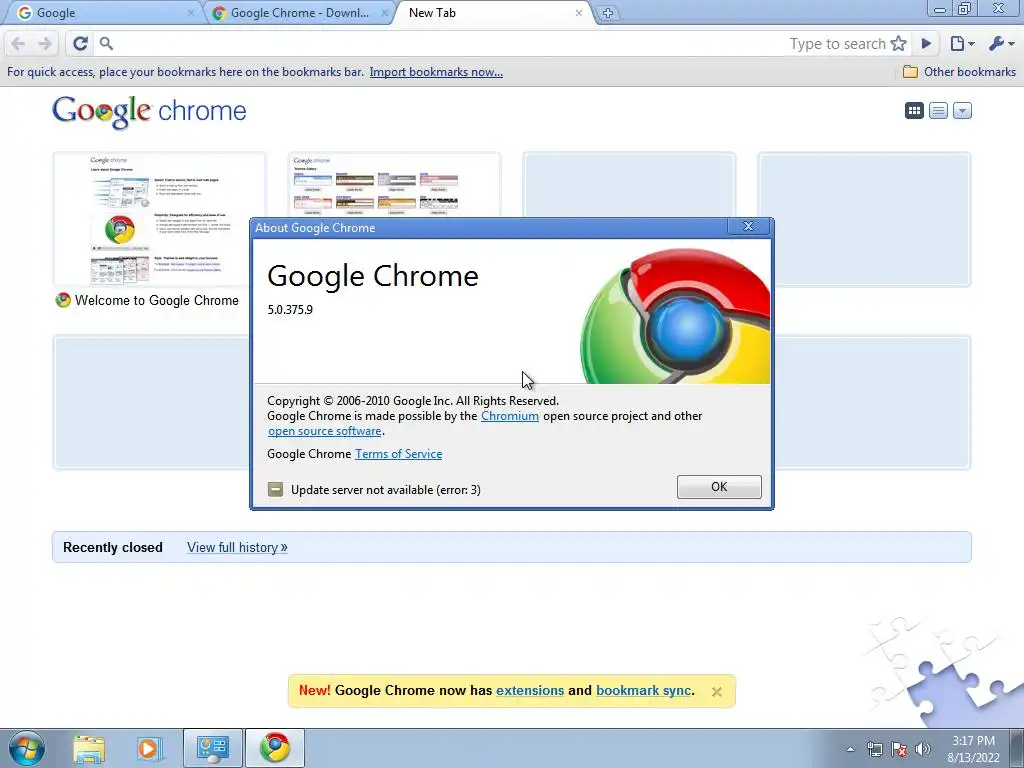The height and width of the screenshot is (768, 1024).
Task: Open the Welcome to Google Chrome thumbnail
Action: click(159, 219)
